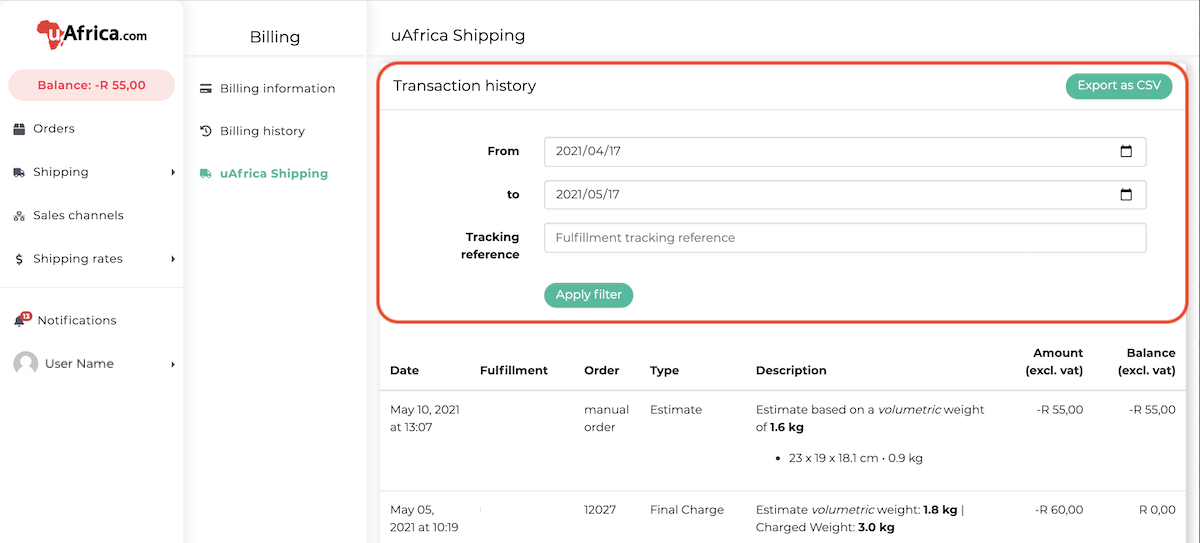Click the May 05, 2021 date cell
1200x543 pixels.
pos(424,518)
